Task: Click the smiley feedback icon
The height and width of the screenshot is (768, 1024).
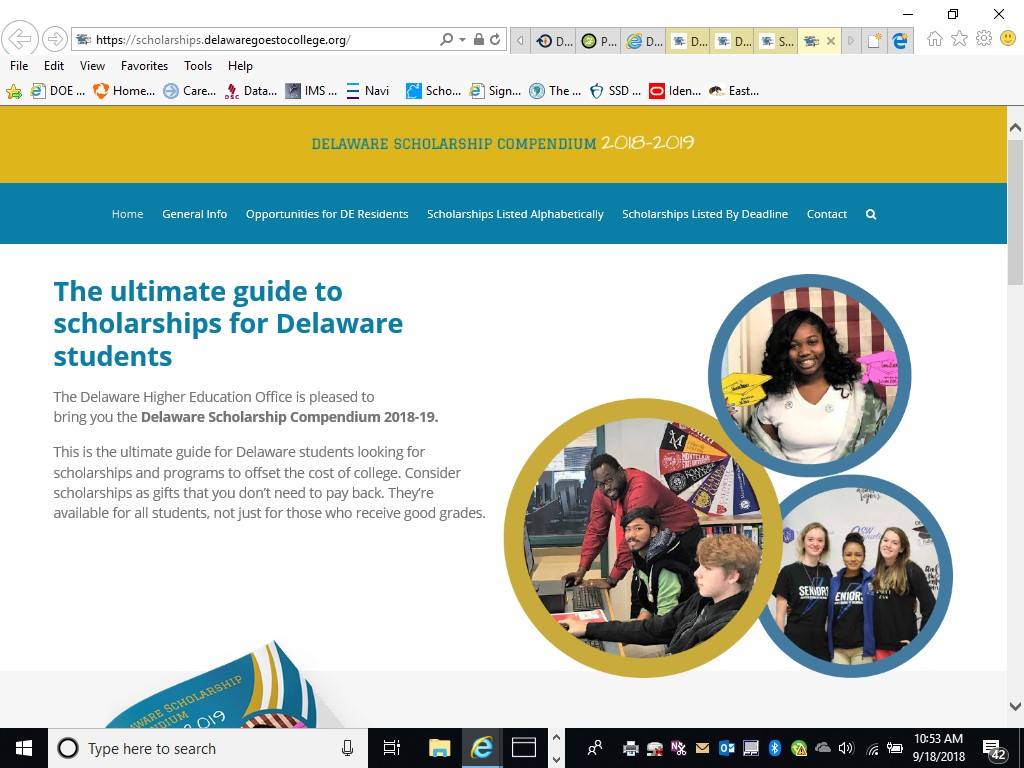Action: coord(1008,39)
